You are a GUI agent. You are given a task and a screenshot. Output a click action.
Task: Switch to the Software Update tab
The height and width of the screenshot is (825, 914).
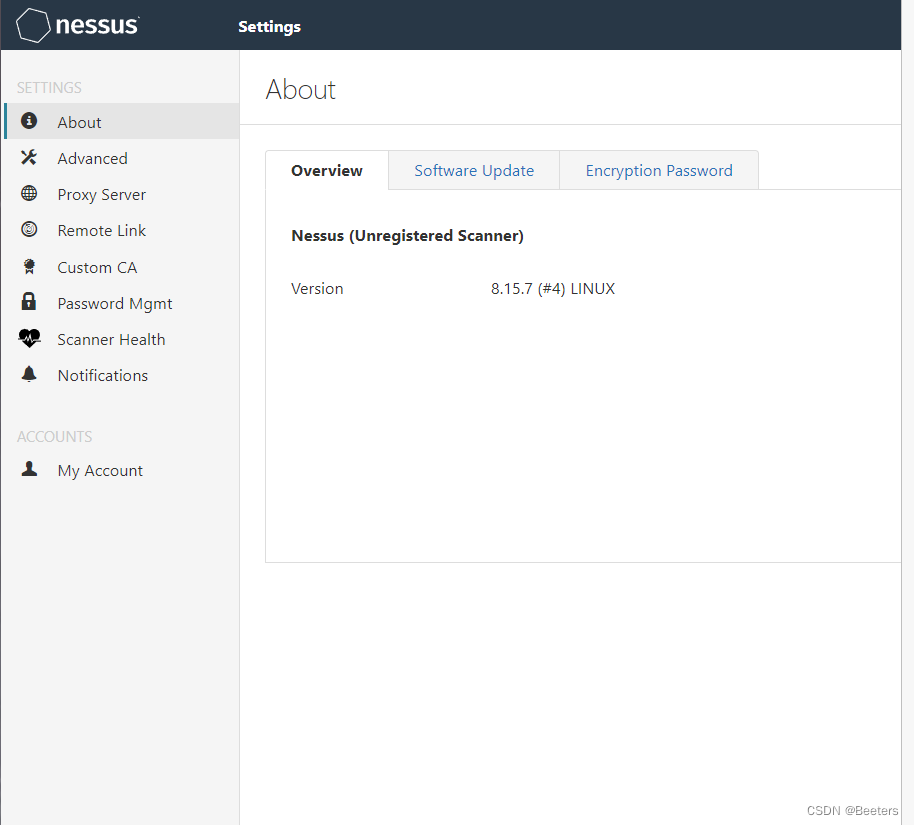click(x=474, y=170)
